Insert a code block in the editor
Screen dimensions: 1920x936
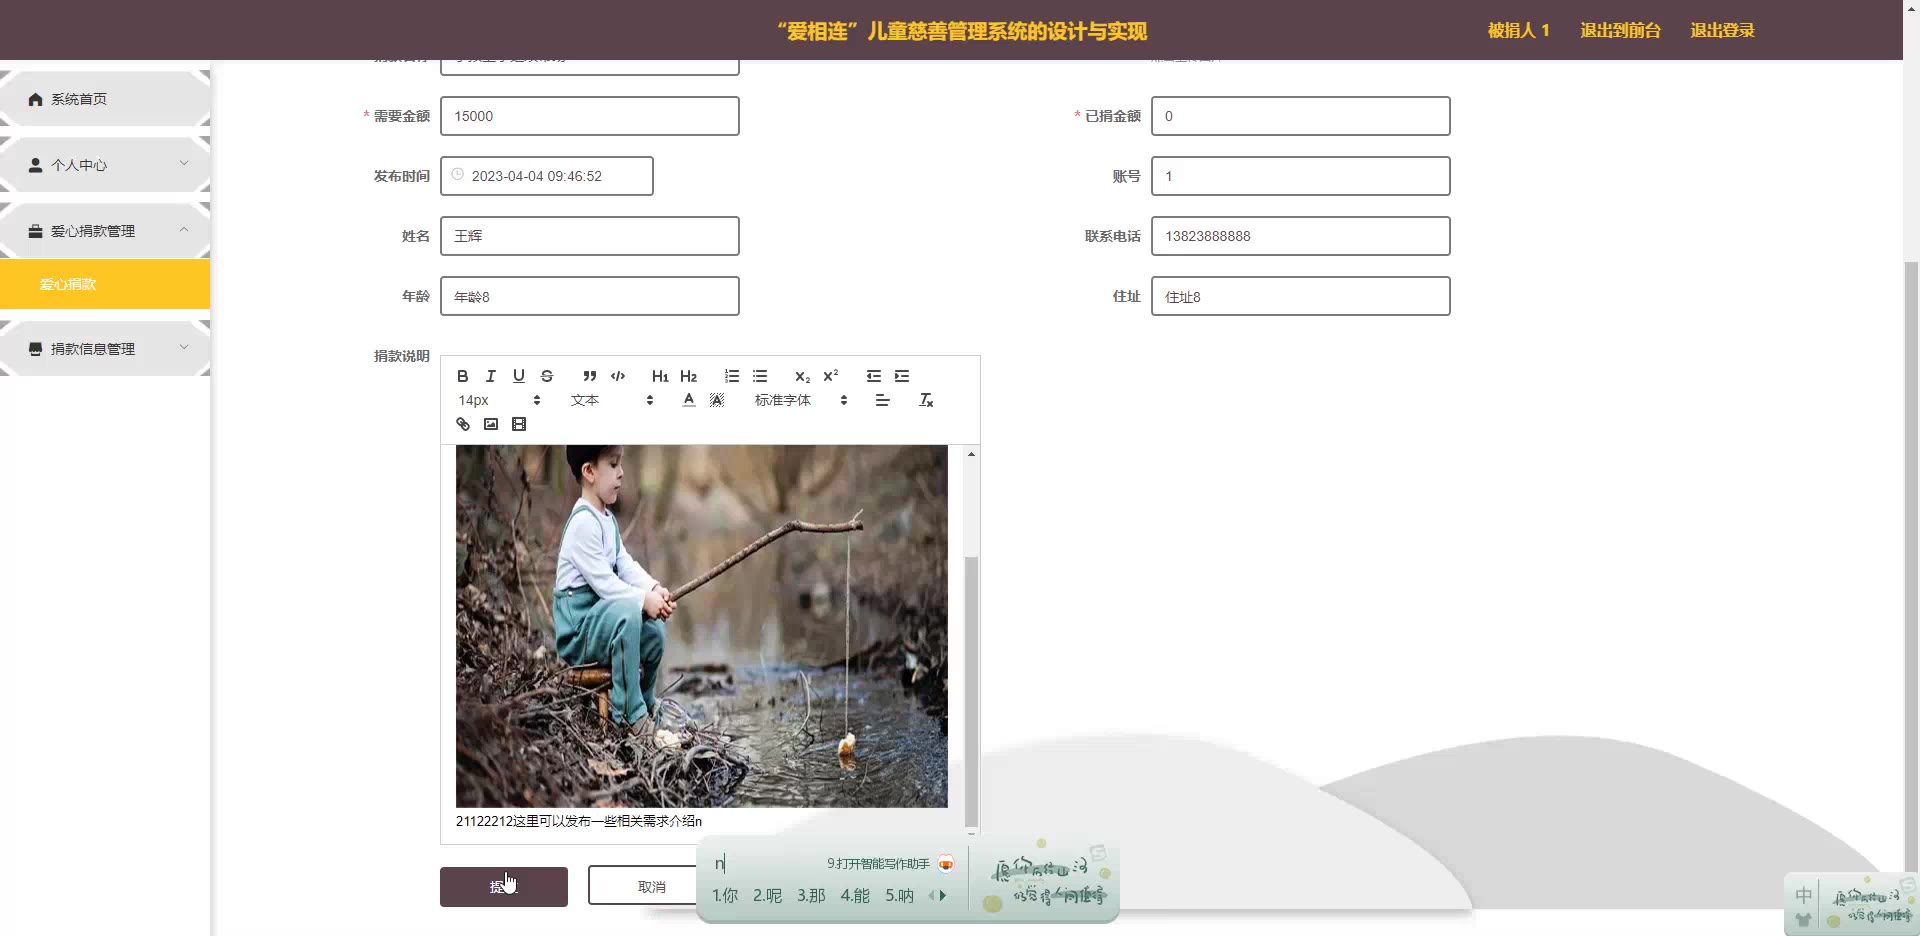pyautogui.click(x=618, y=376)
